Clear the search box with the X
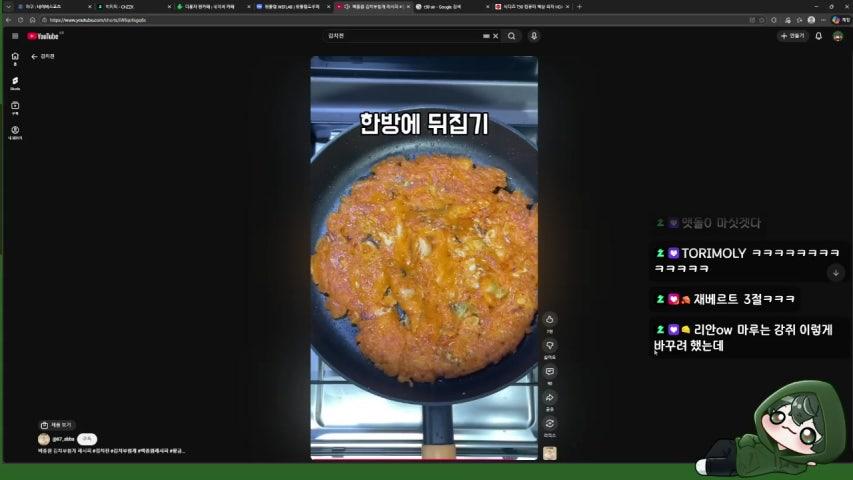 [496, 36]
